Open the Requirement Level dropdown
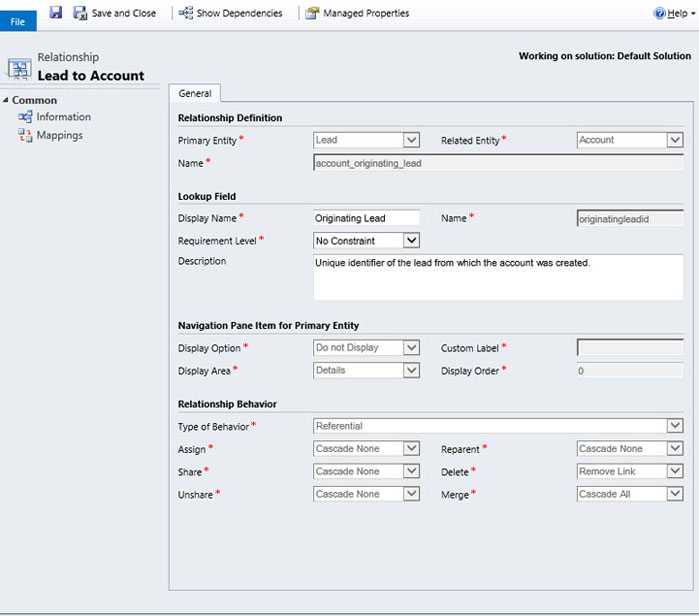This screenshot has width=699, height=616. coord(411,240)
